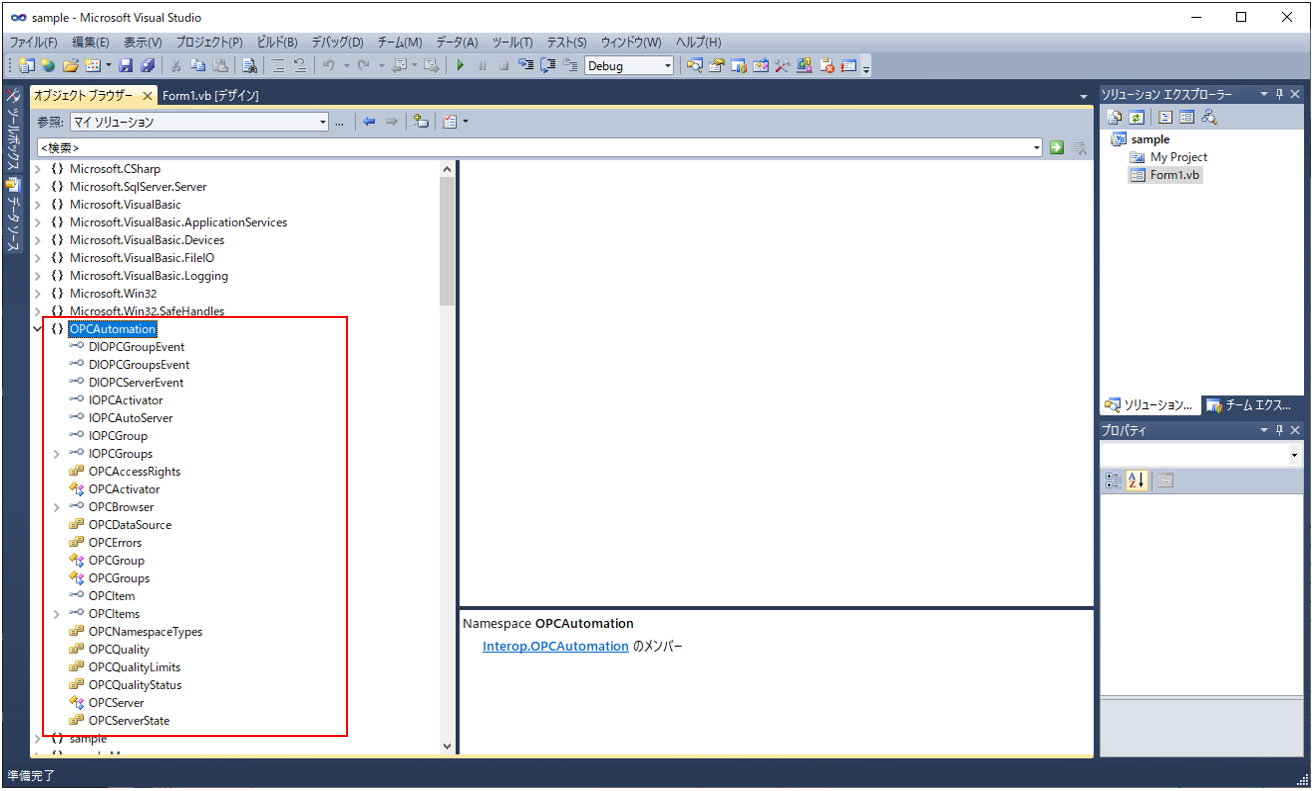Switch to the Form1.vb [デザイン] tab

(x=211, y=95)
